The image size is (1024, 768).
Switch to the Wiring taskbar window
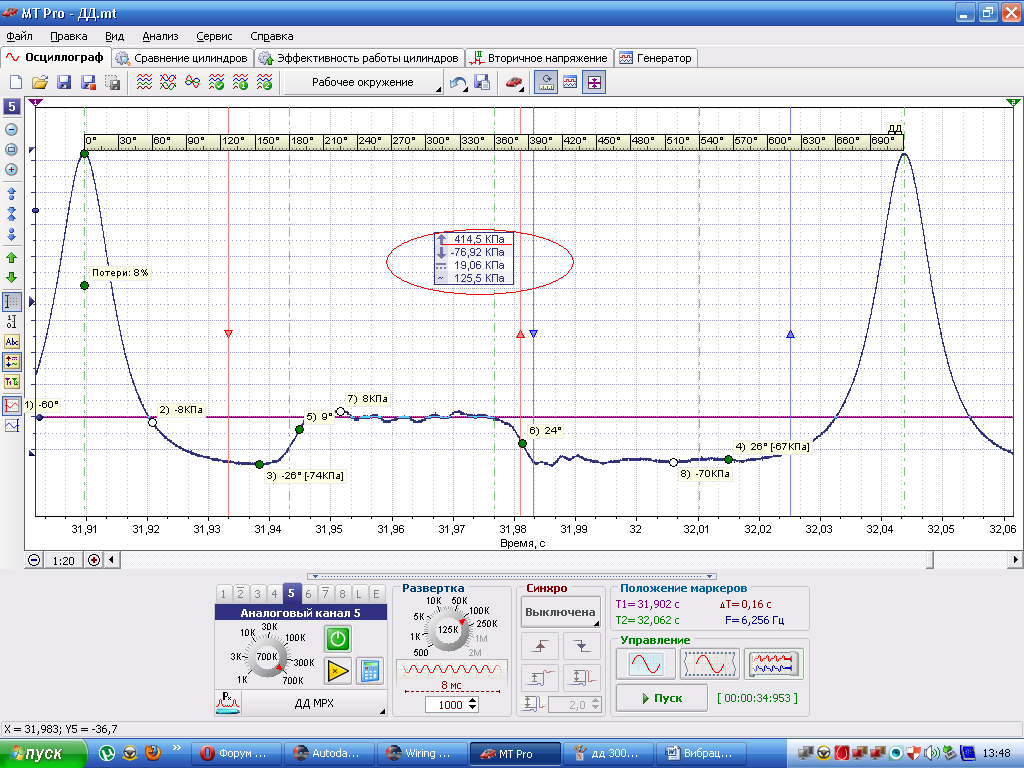(x=421, y=754)
